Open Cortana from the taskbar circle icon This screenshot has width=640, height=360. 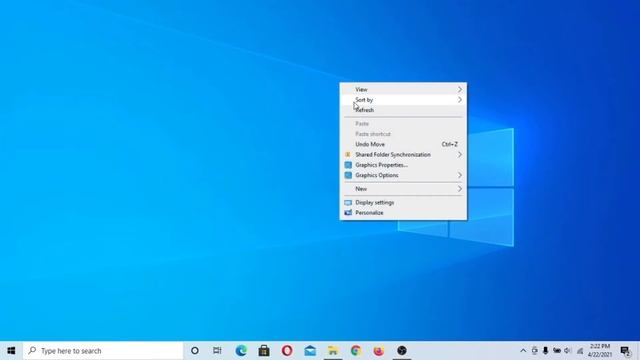(x=195, y=351)
